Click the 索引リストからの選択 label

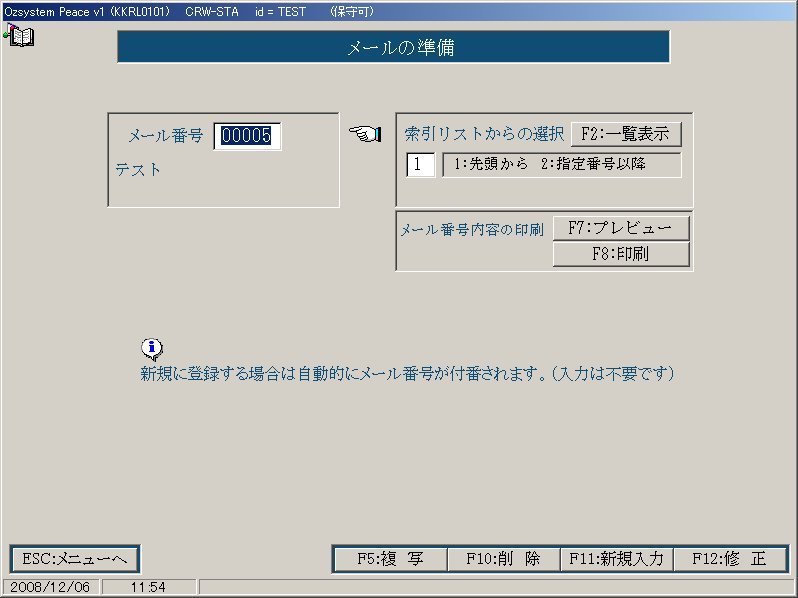pyautogui.click(x=484, y=134)
